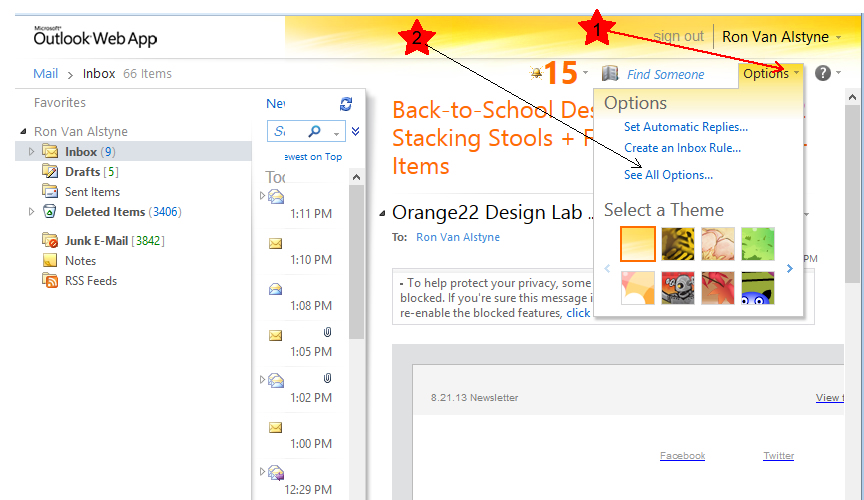Viewport: 864px width, 500px height.
Task: Choose See All Options
Action: click(668, 175)
